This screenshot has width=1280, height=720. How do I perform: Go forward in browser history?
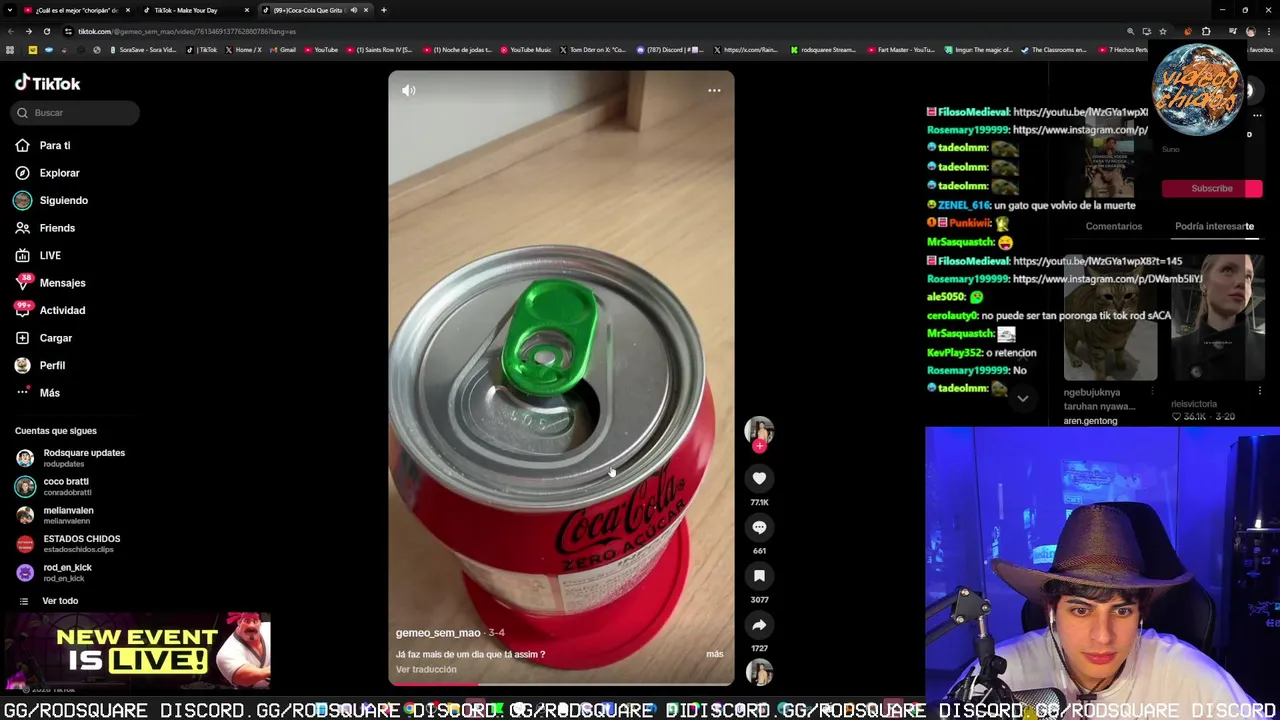pyautogui.click(x=29, y=31)
